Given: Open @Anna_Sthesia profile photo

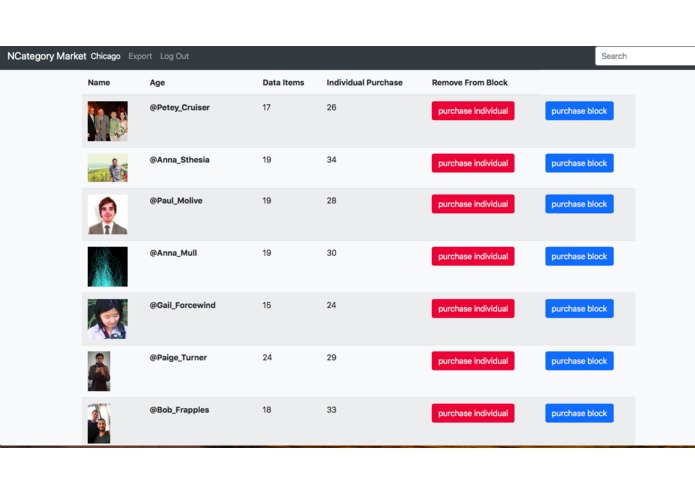Looking at the screenshot, I should pos(108,167).
